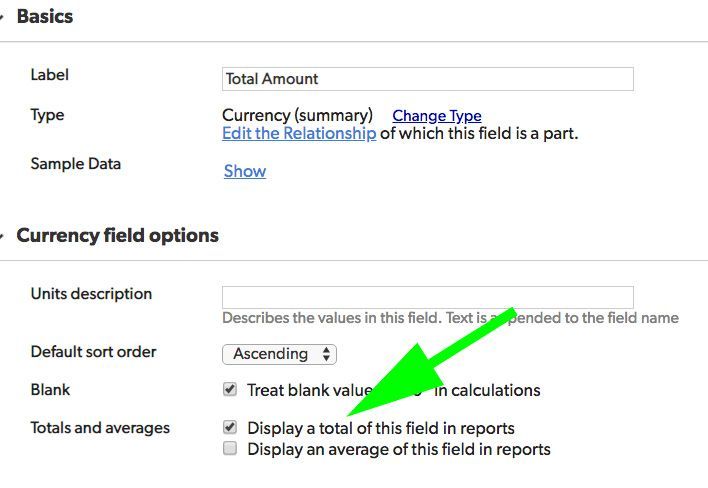This screenshot has width=708, height=488.
Task: Follow the Edit the Relationship link
Action: 299,133
